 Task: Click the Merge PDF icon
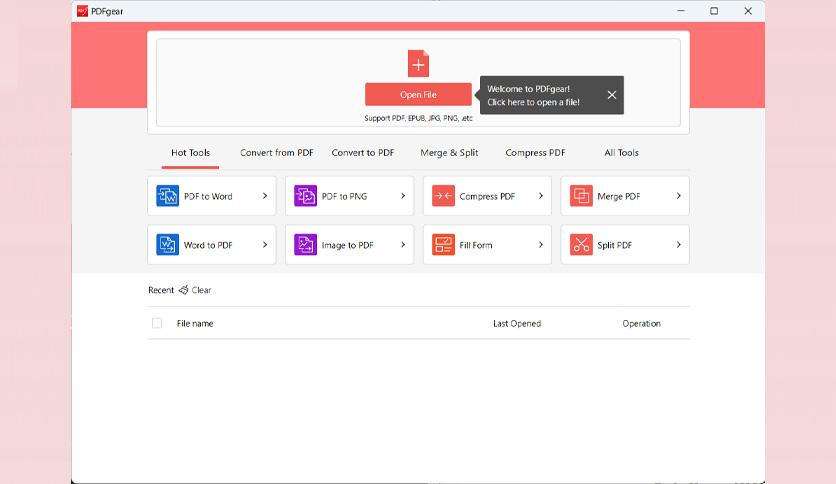click(581, 196)
